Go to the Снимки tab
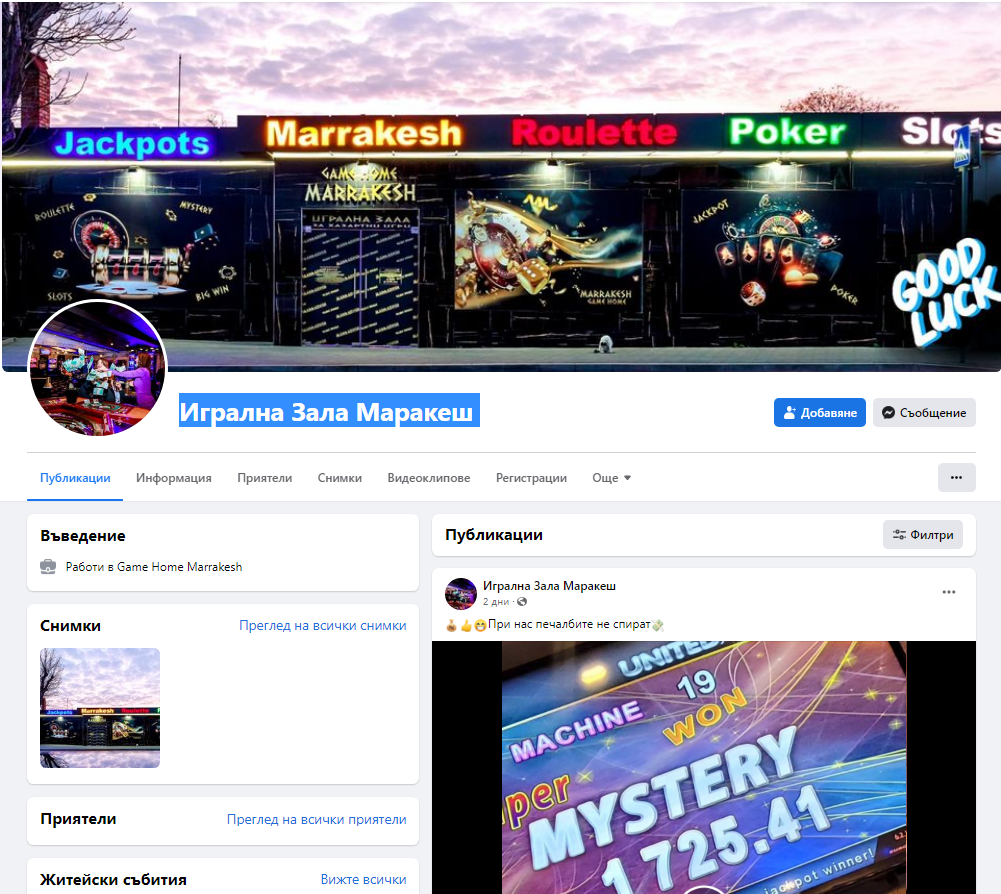Screen dimensions: 1001x894 (340, 478)
